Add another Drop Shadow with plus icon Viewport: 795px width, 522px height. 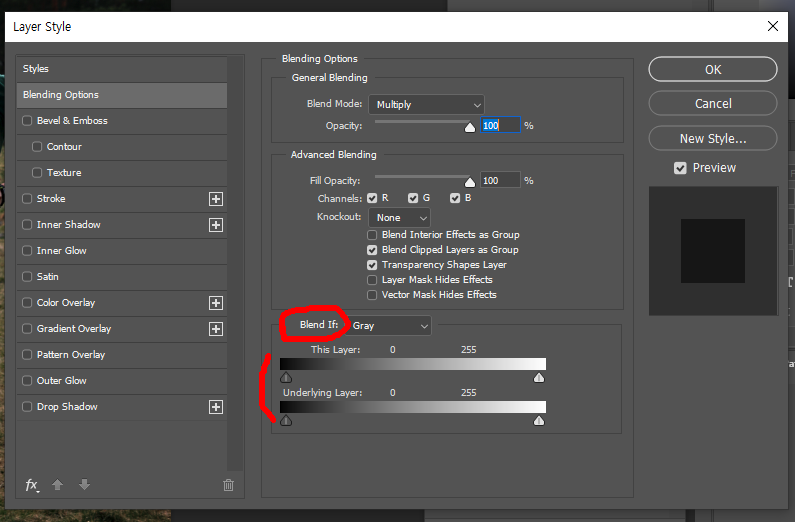coord(216,407)
